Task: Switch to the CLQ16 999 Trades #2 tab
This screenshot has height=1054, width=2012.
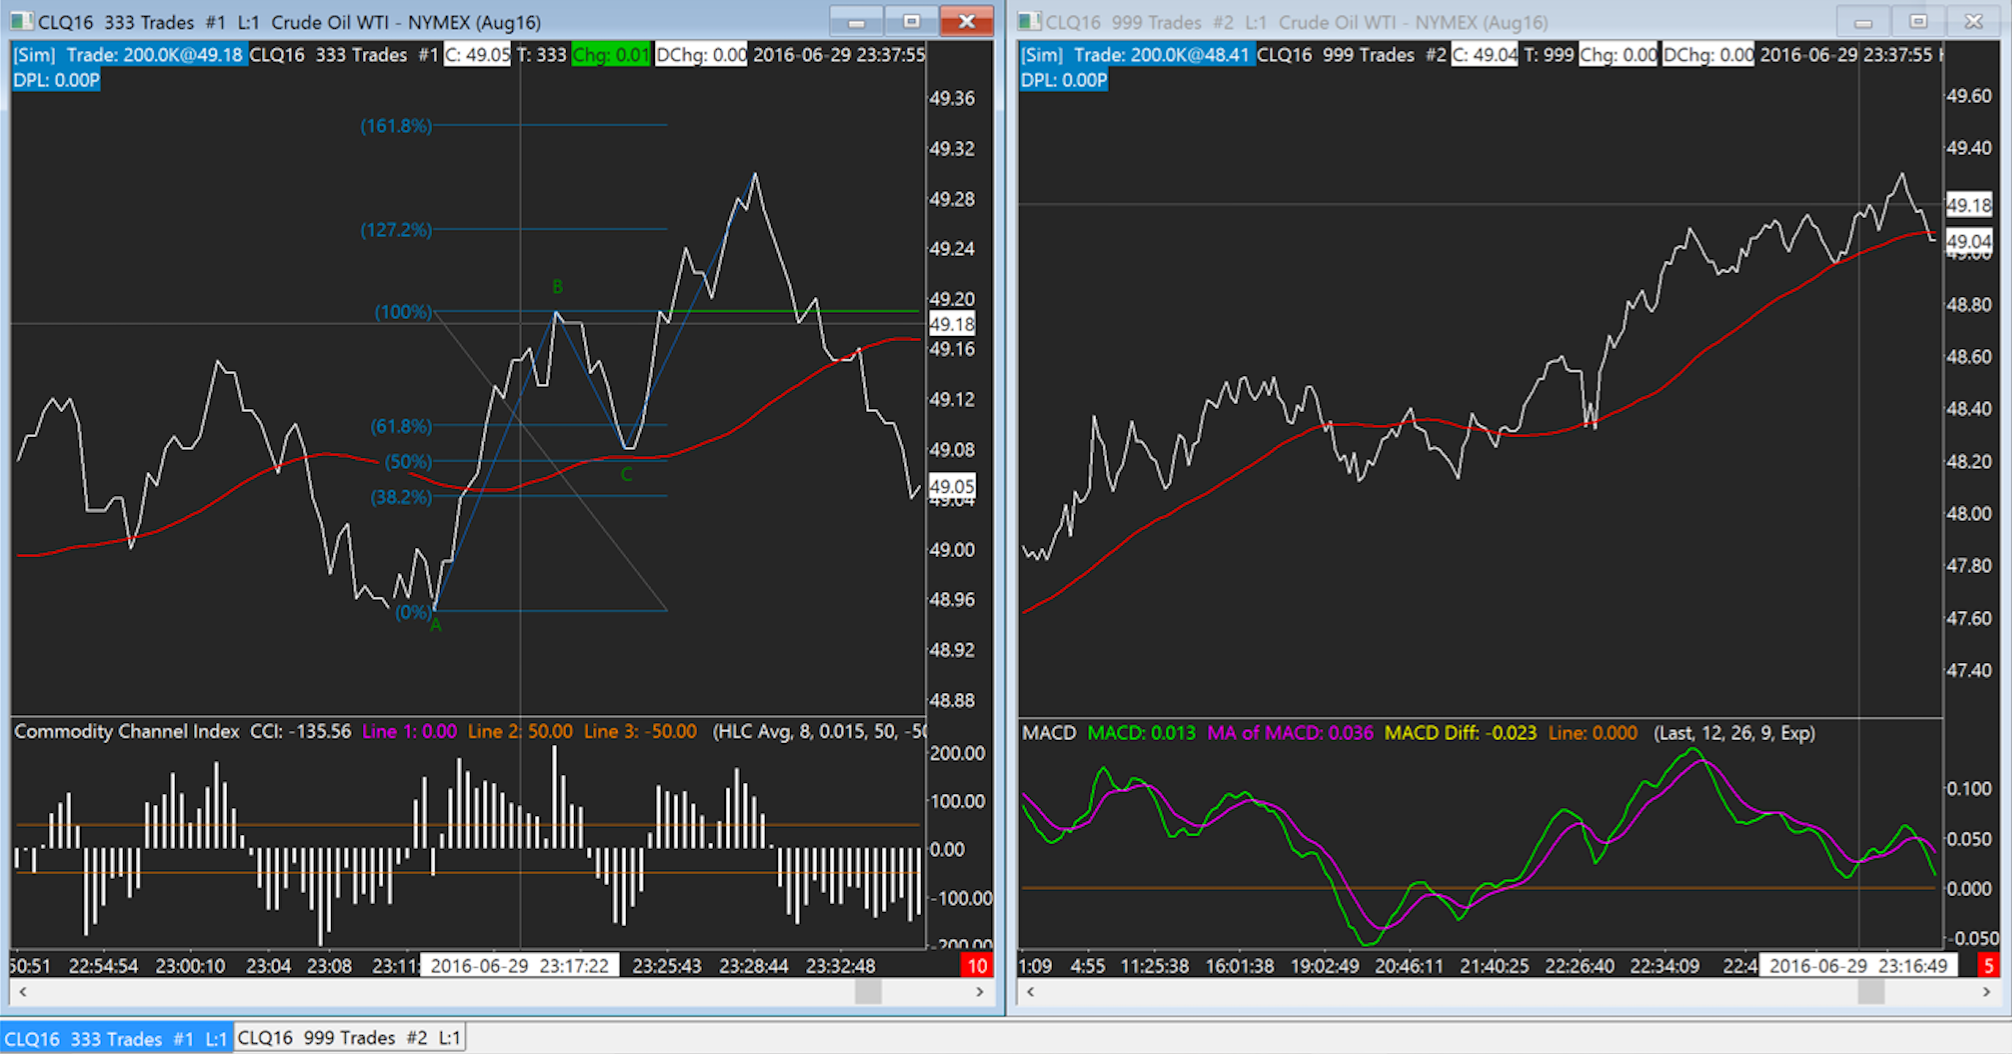Action: (349, 1038)
